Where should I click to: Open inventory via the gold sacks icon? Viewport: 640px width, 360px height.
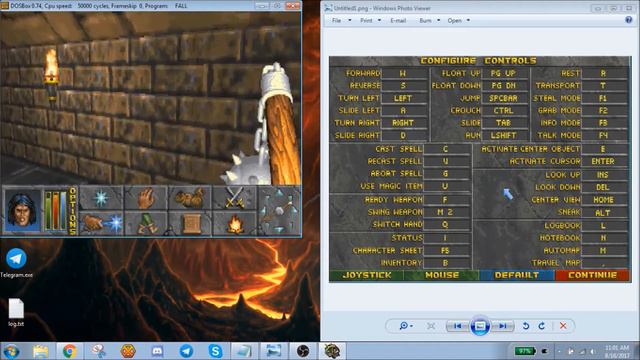pos(189,198)
